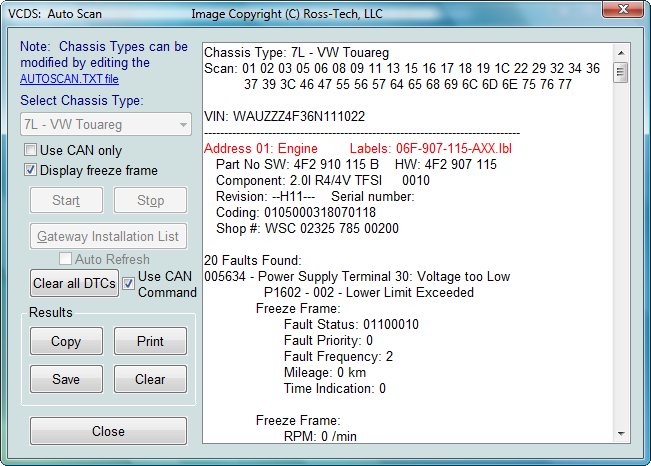651x466 pixels.
Task: Click the Start button
Action: coord(66,200)
